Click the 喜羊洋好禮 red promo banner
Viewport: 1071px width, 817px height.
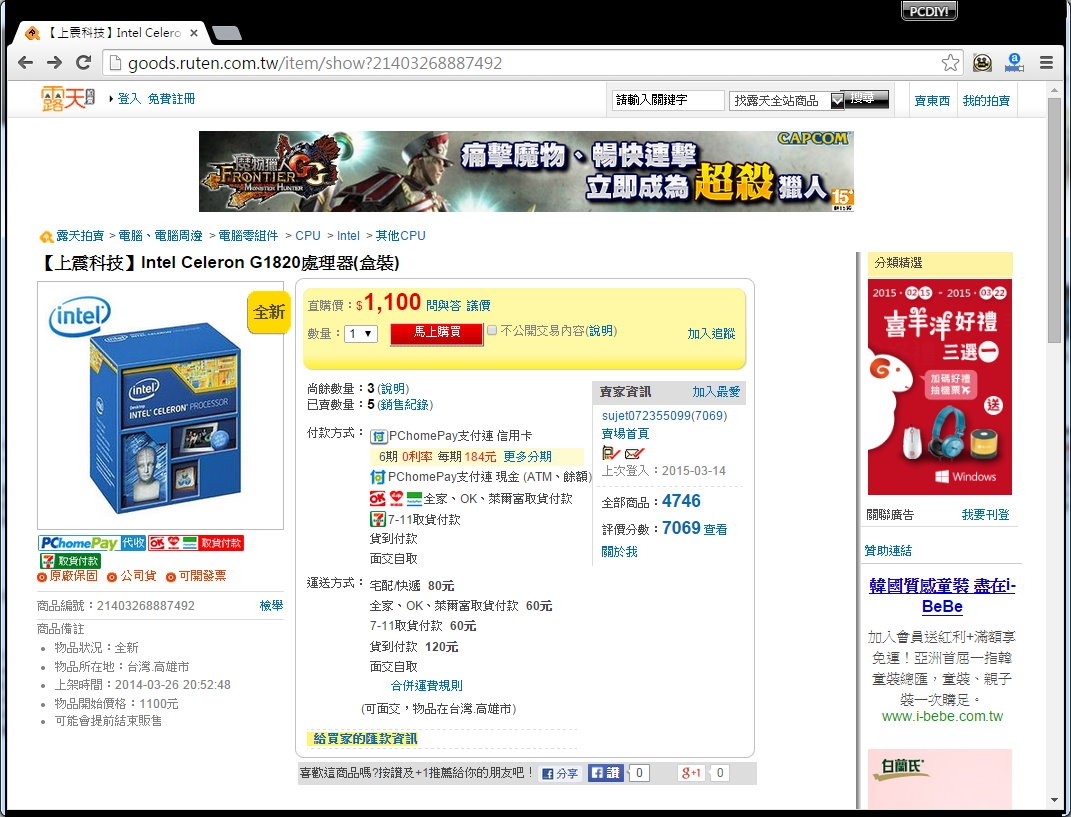(940, 387)
